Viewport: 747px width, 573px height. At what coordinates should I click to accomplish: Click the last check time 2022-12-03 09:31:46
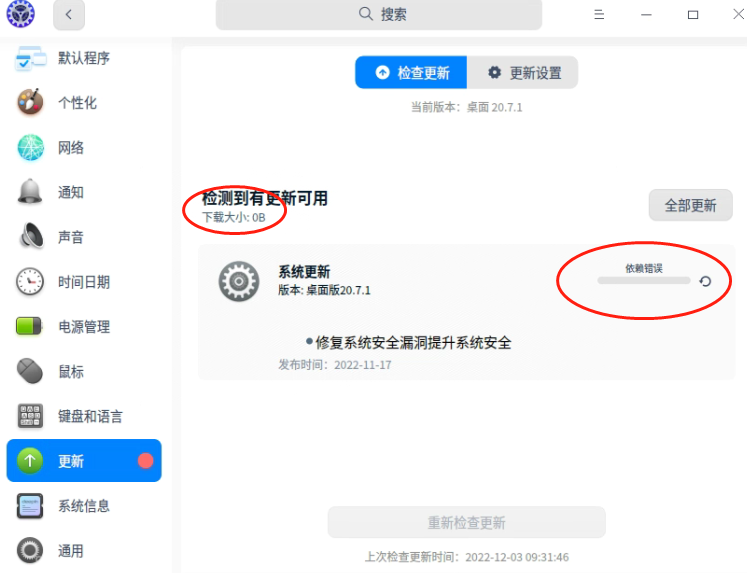517,557
